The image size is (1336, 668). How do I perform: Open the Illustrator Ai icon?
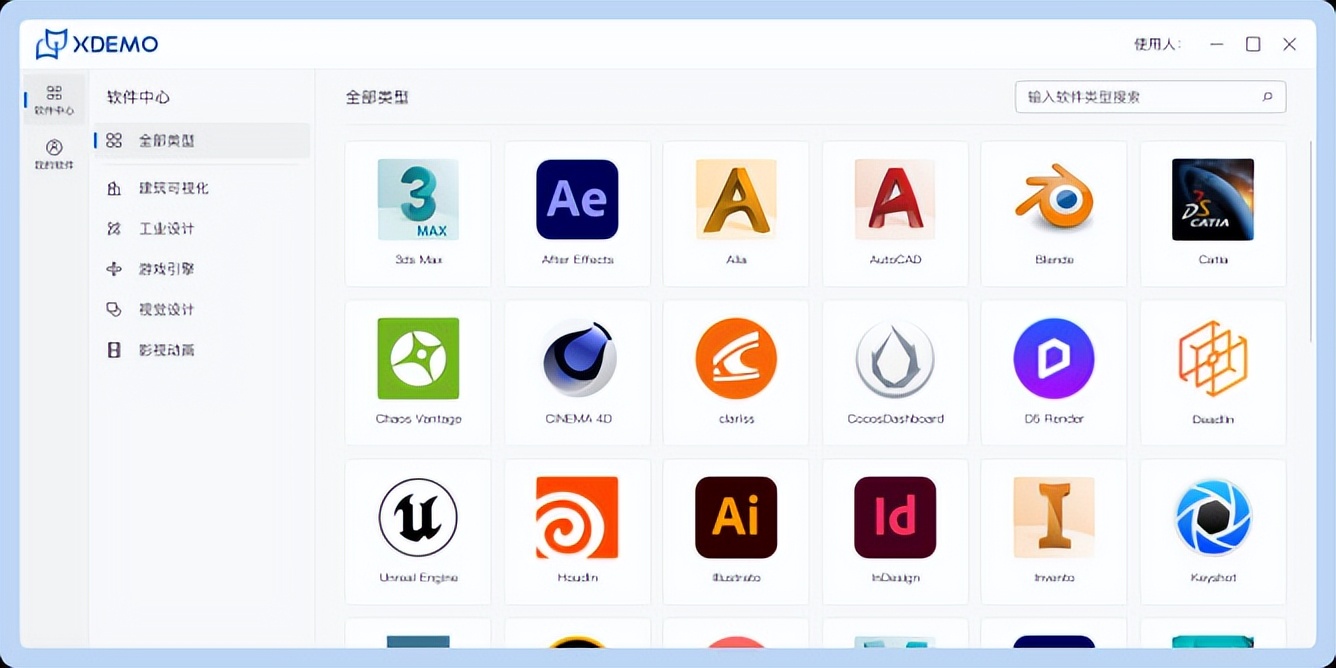tap(736, 517)
